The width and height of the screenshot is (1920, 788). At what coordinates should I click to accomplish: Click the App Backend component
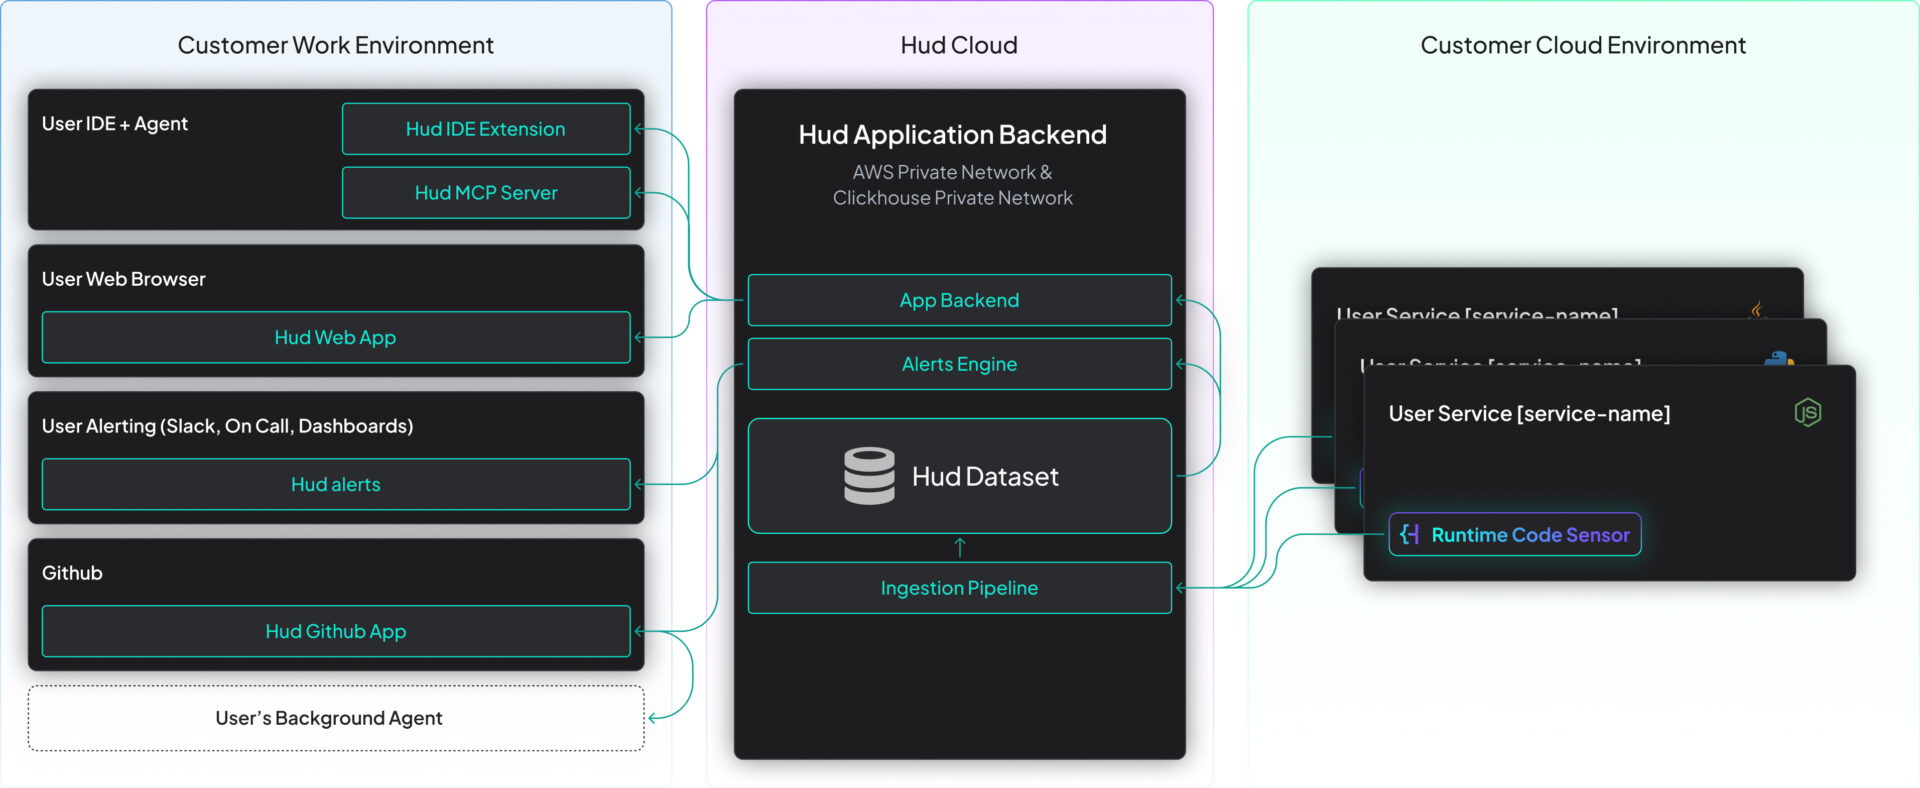pyautogui.click(x=959, y=301)
